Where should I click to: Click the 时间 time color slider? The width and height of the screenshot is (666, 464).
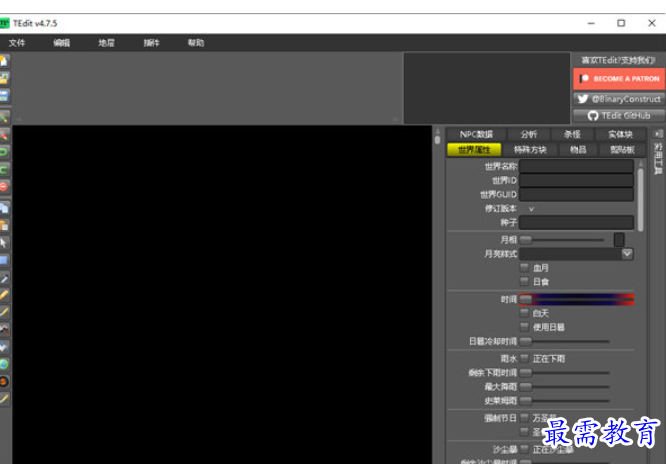point(576,299)
